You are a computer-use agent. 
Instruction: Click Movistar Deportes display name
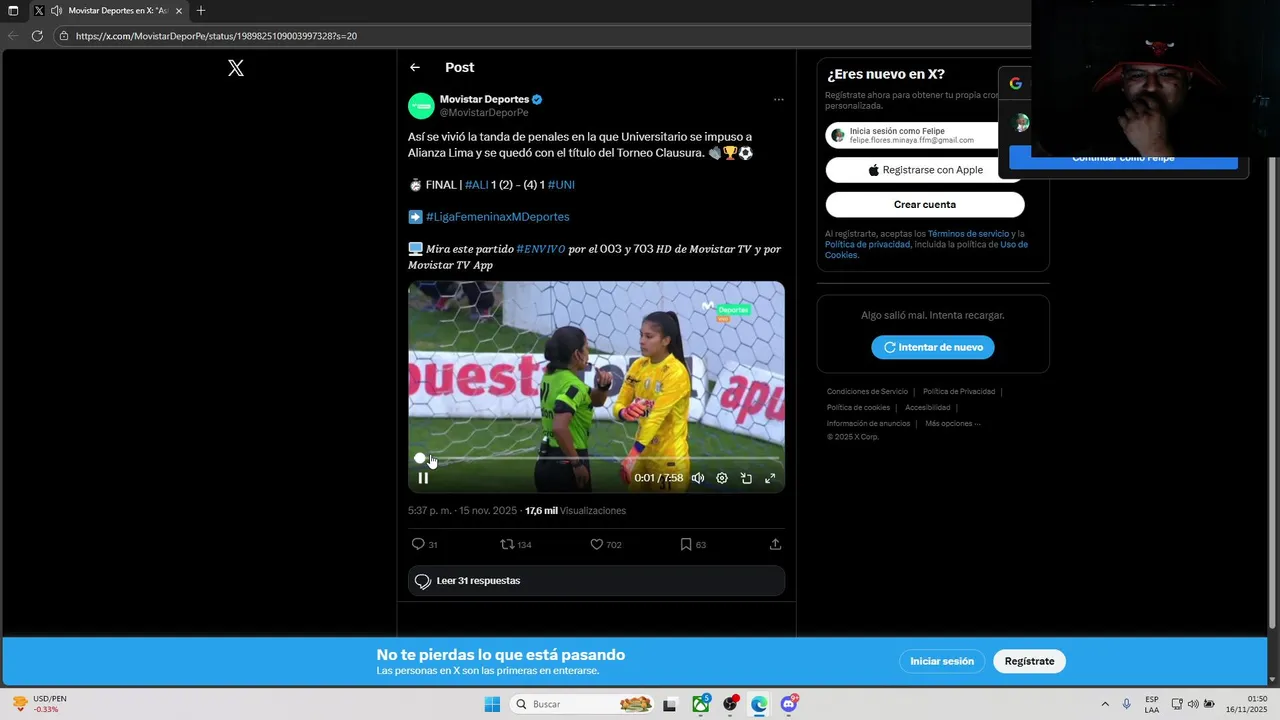[x=484, y=99]
